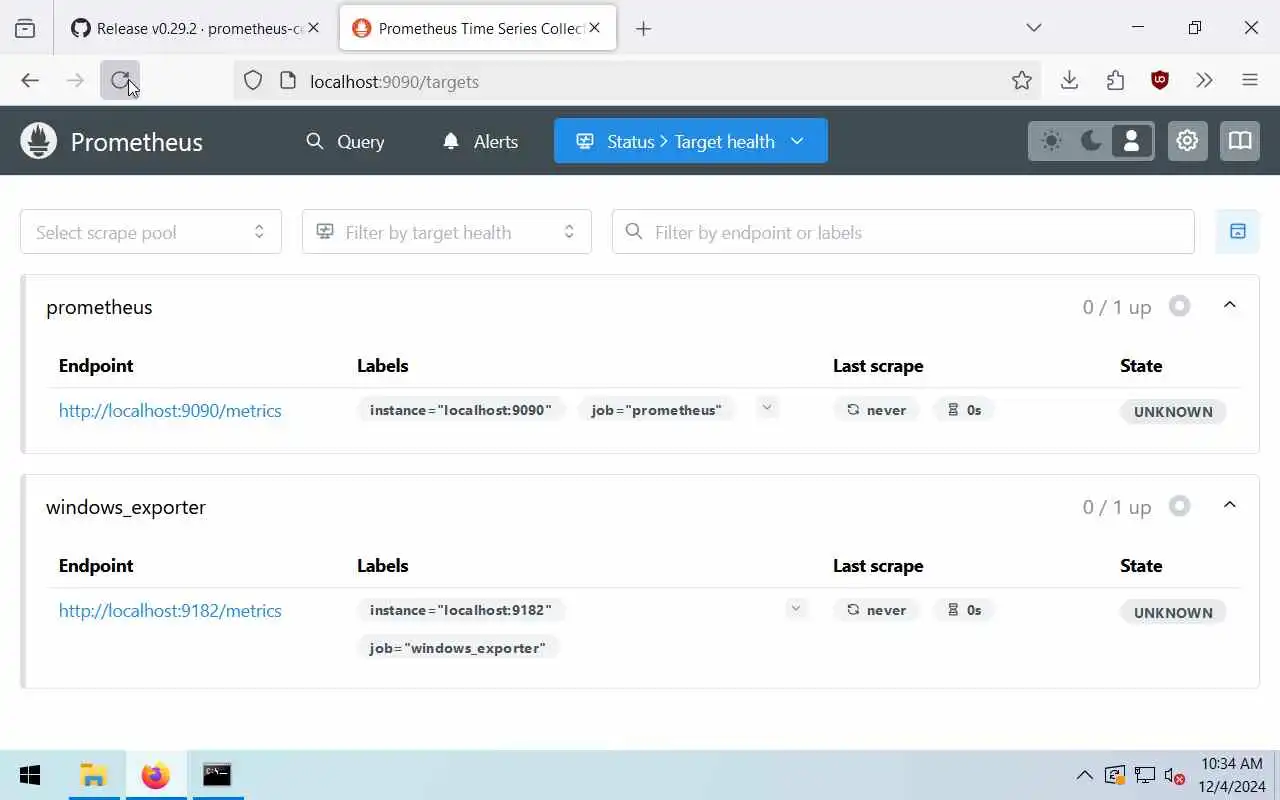Image resolution: width=1280 pixels, height=800 pixels.
Task: Open the Firefox downloads panel
Action: [1069, 81]
